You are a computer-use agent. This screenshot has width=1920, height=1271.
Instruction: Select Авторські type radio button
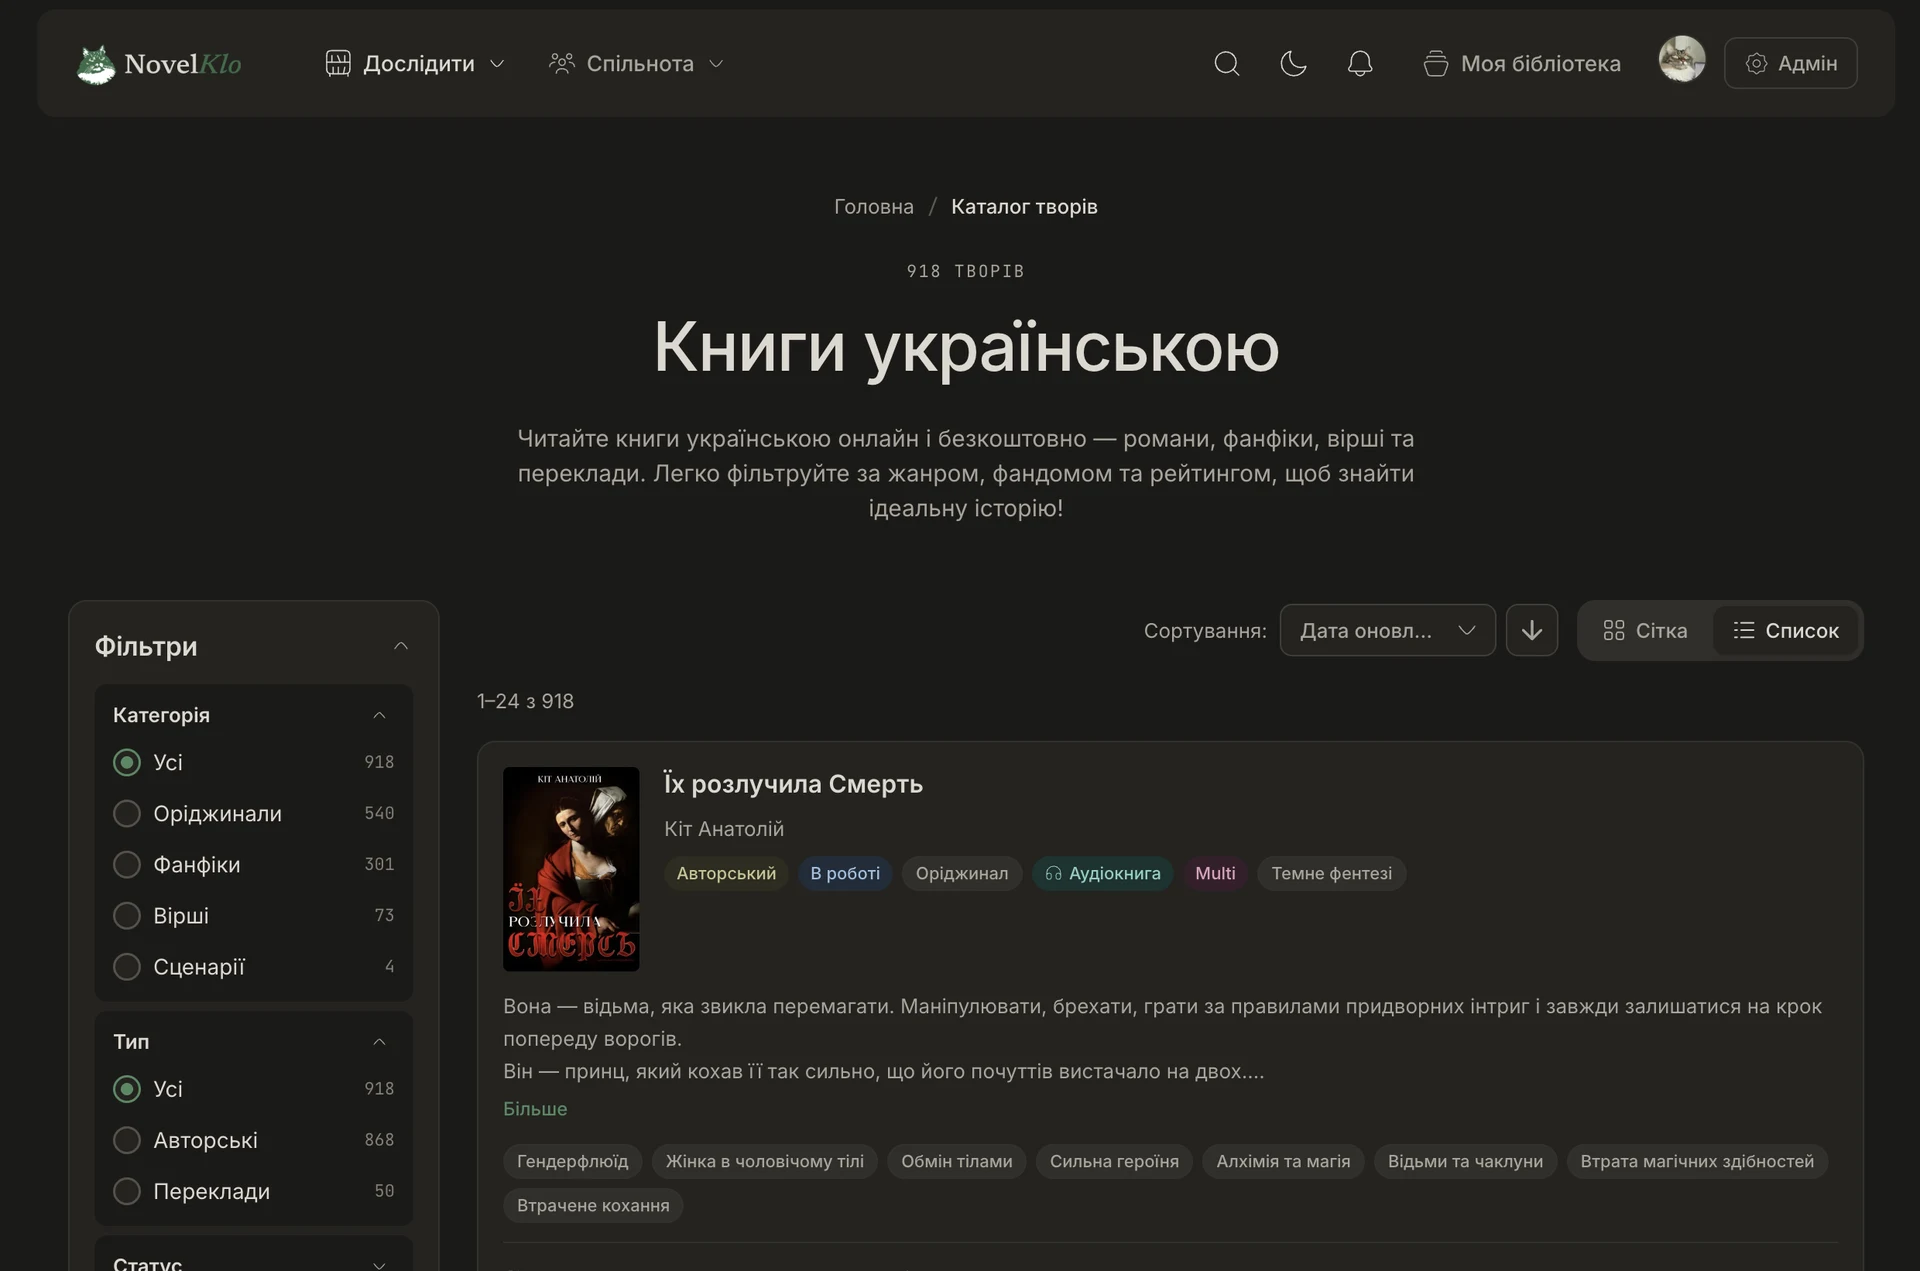[127, 1140]
